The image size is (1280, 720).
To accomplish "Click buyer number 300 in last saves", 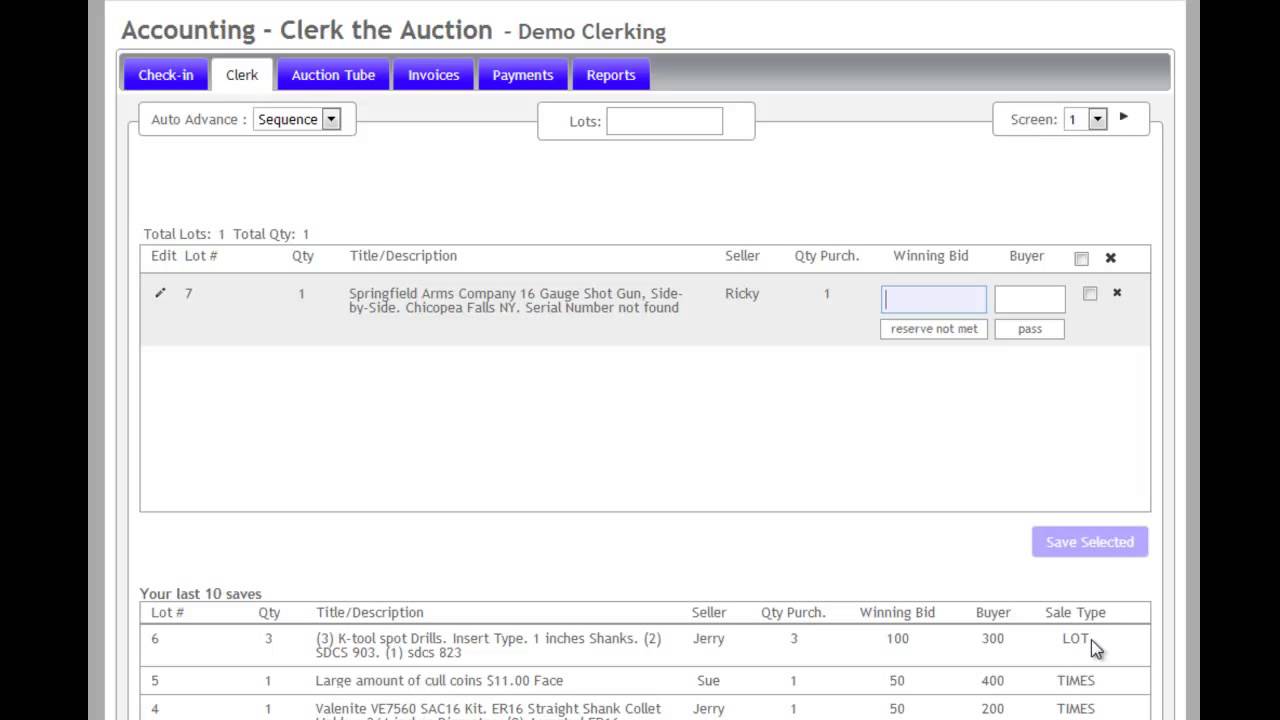I will point(993,638).
